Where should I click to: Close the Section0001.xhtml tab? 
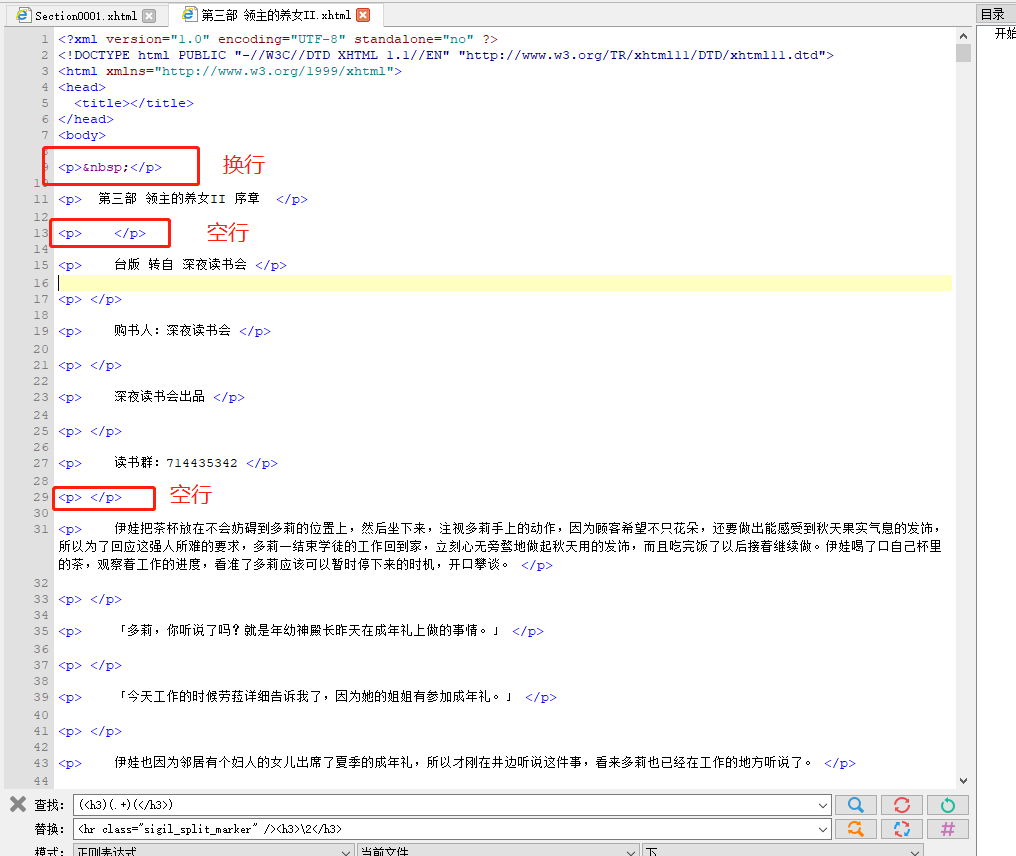click(149, 16)
